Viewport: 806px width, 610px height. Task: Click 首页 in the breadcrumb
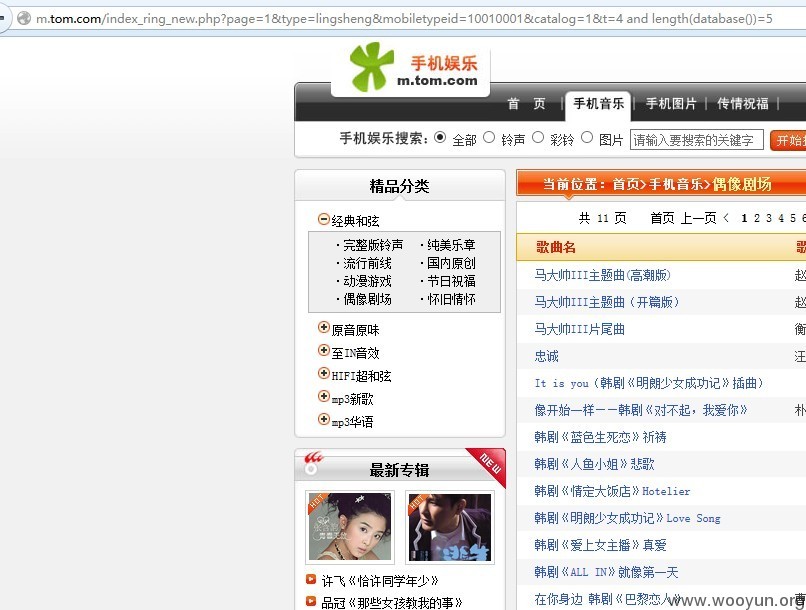626,184
